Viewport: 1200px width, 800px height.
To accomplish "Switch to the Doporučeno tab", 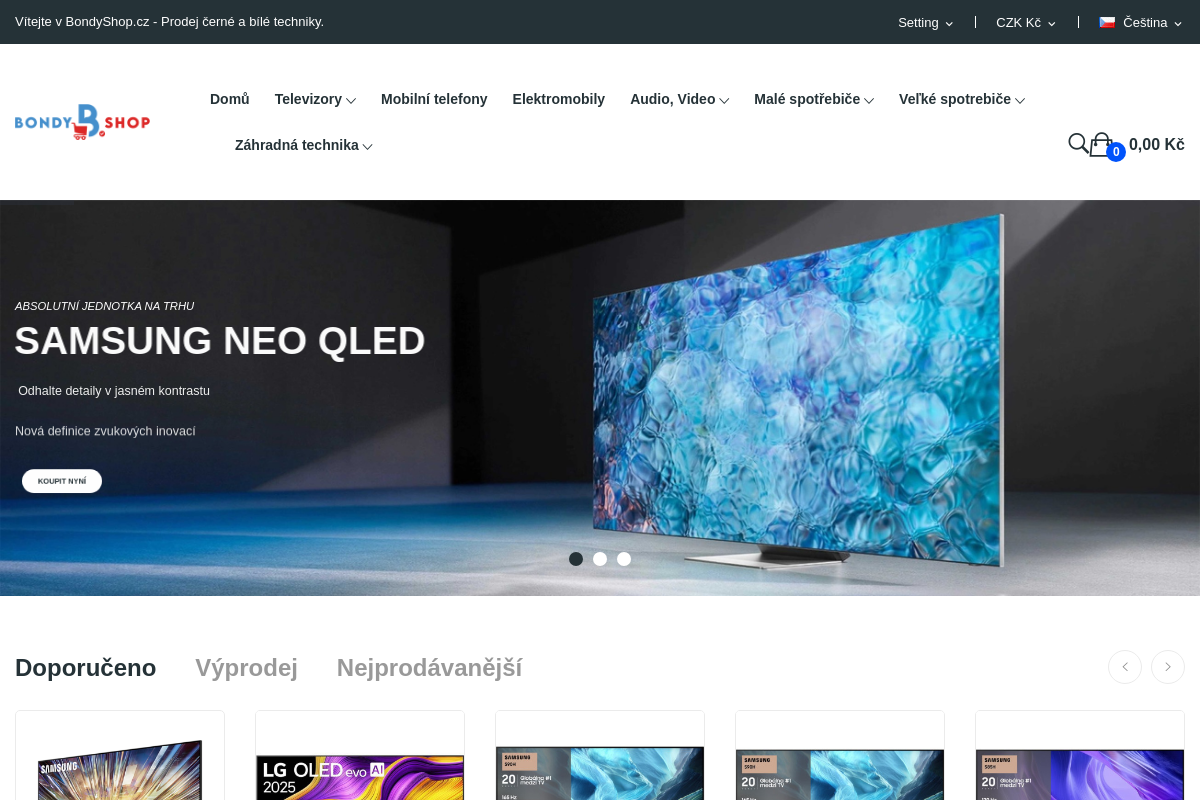I will coord(86,667).
